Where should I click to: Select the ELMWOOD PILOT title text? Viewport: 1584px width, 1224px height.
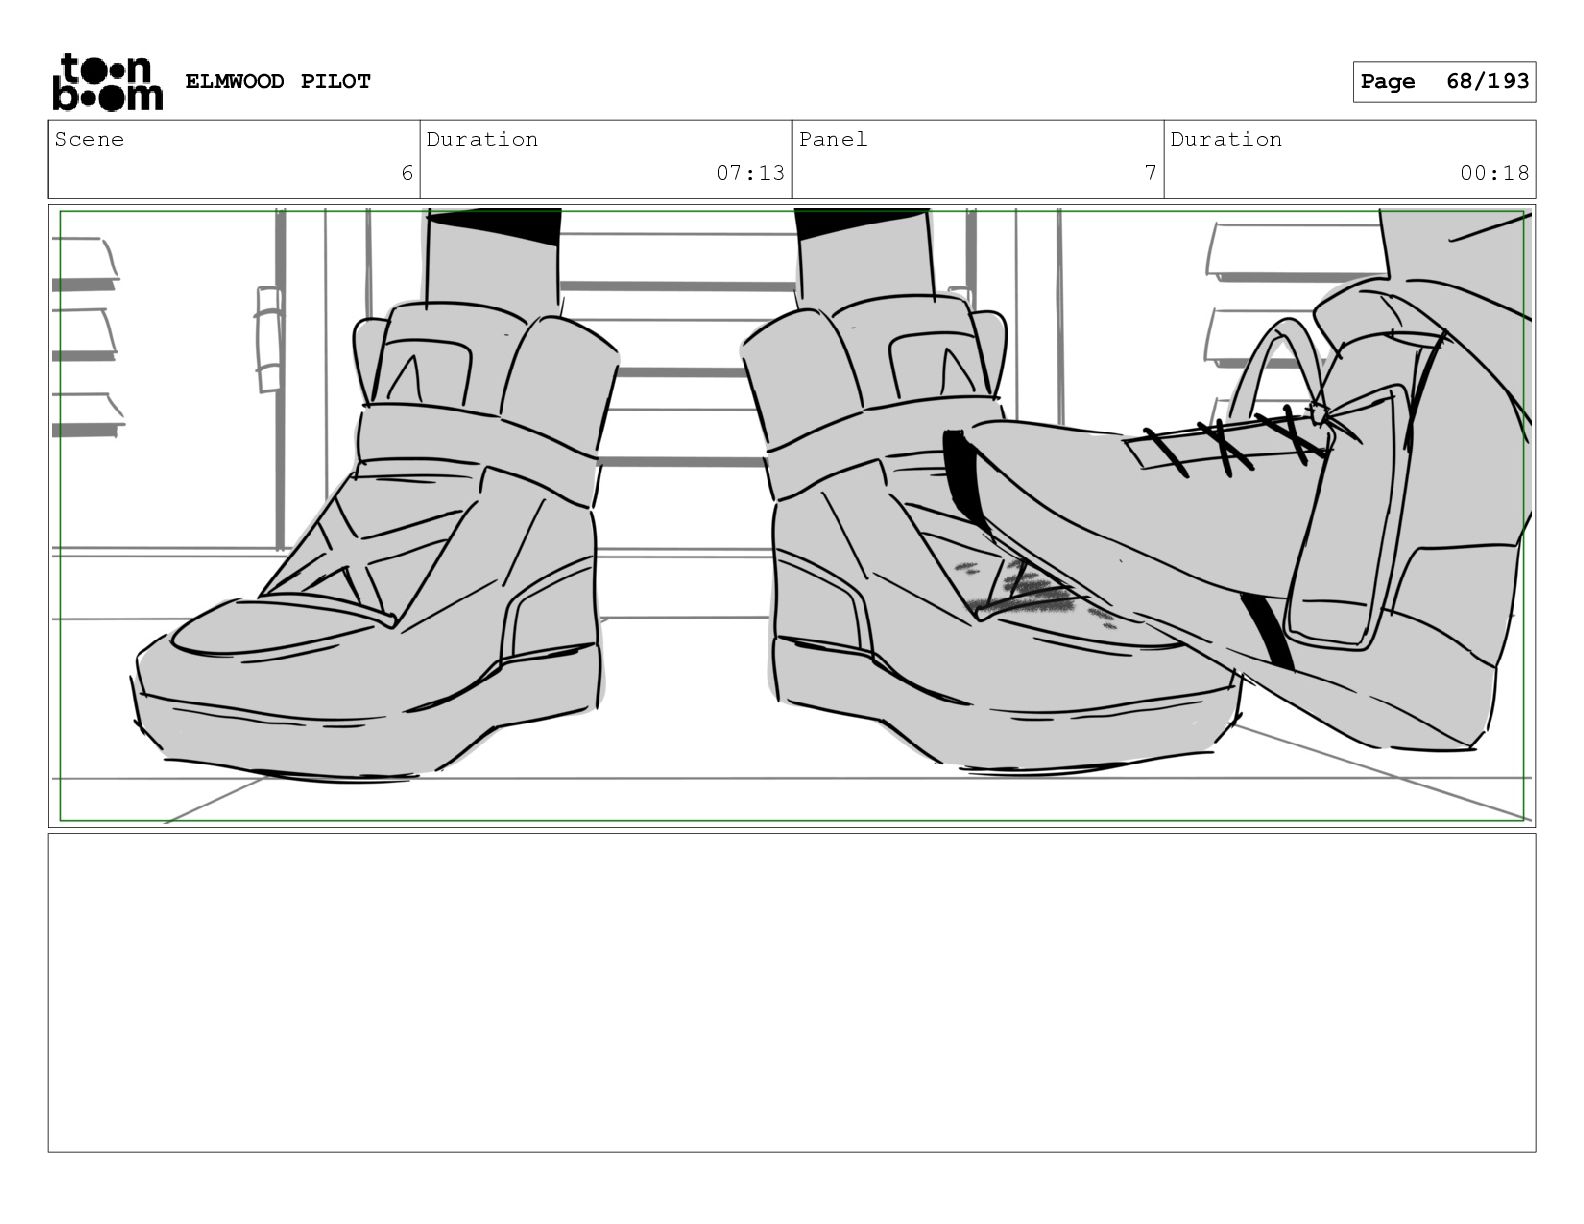click(x=278, y=81)
